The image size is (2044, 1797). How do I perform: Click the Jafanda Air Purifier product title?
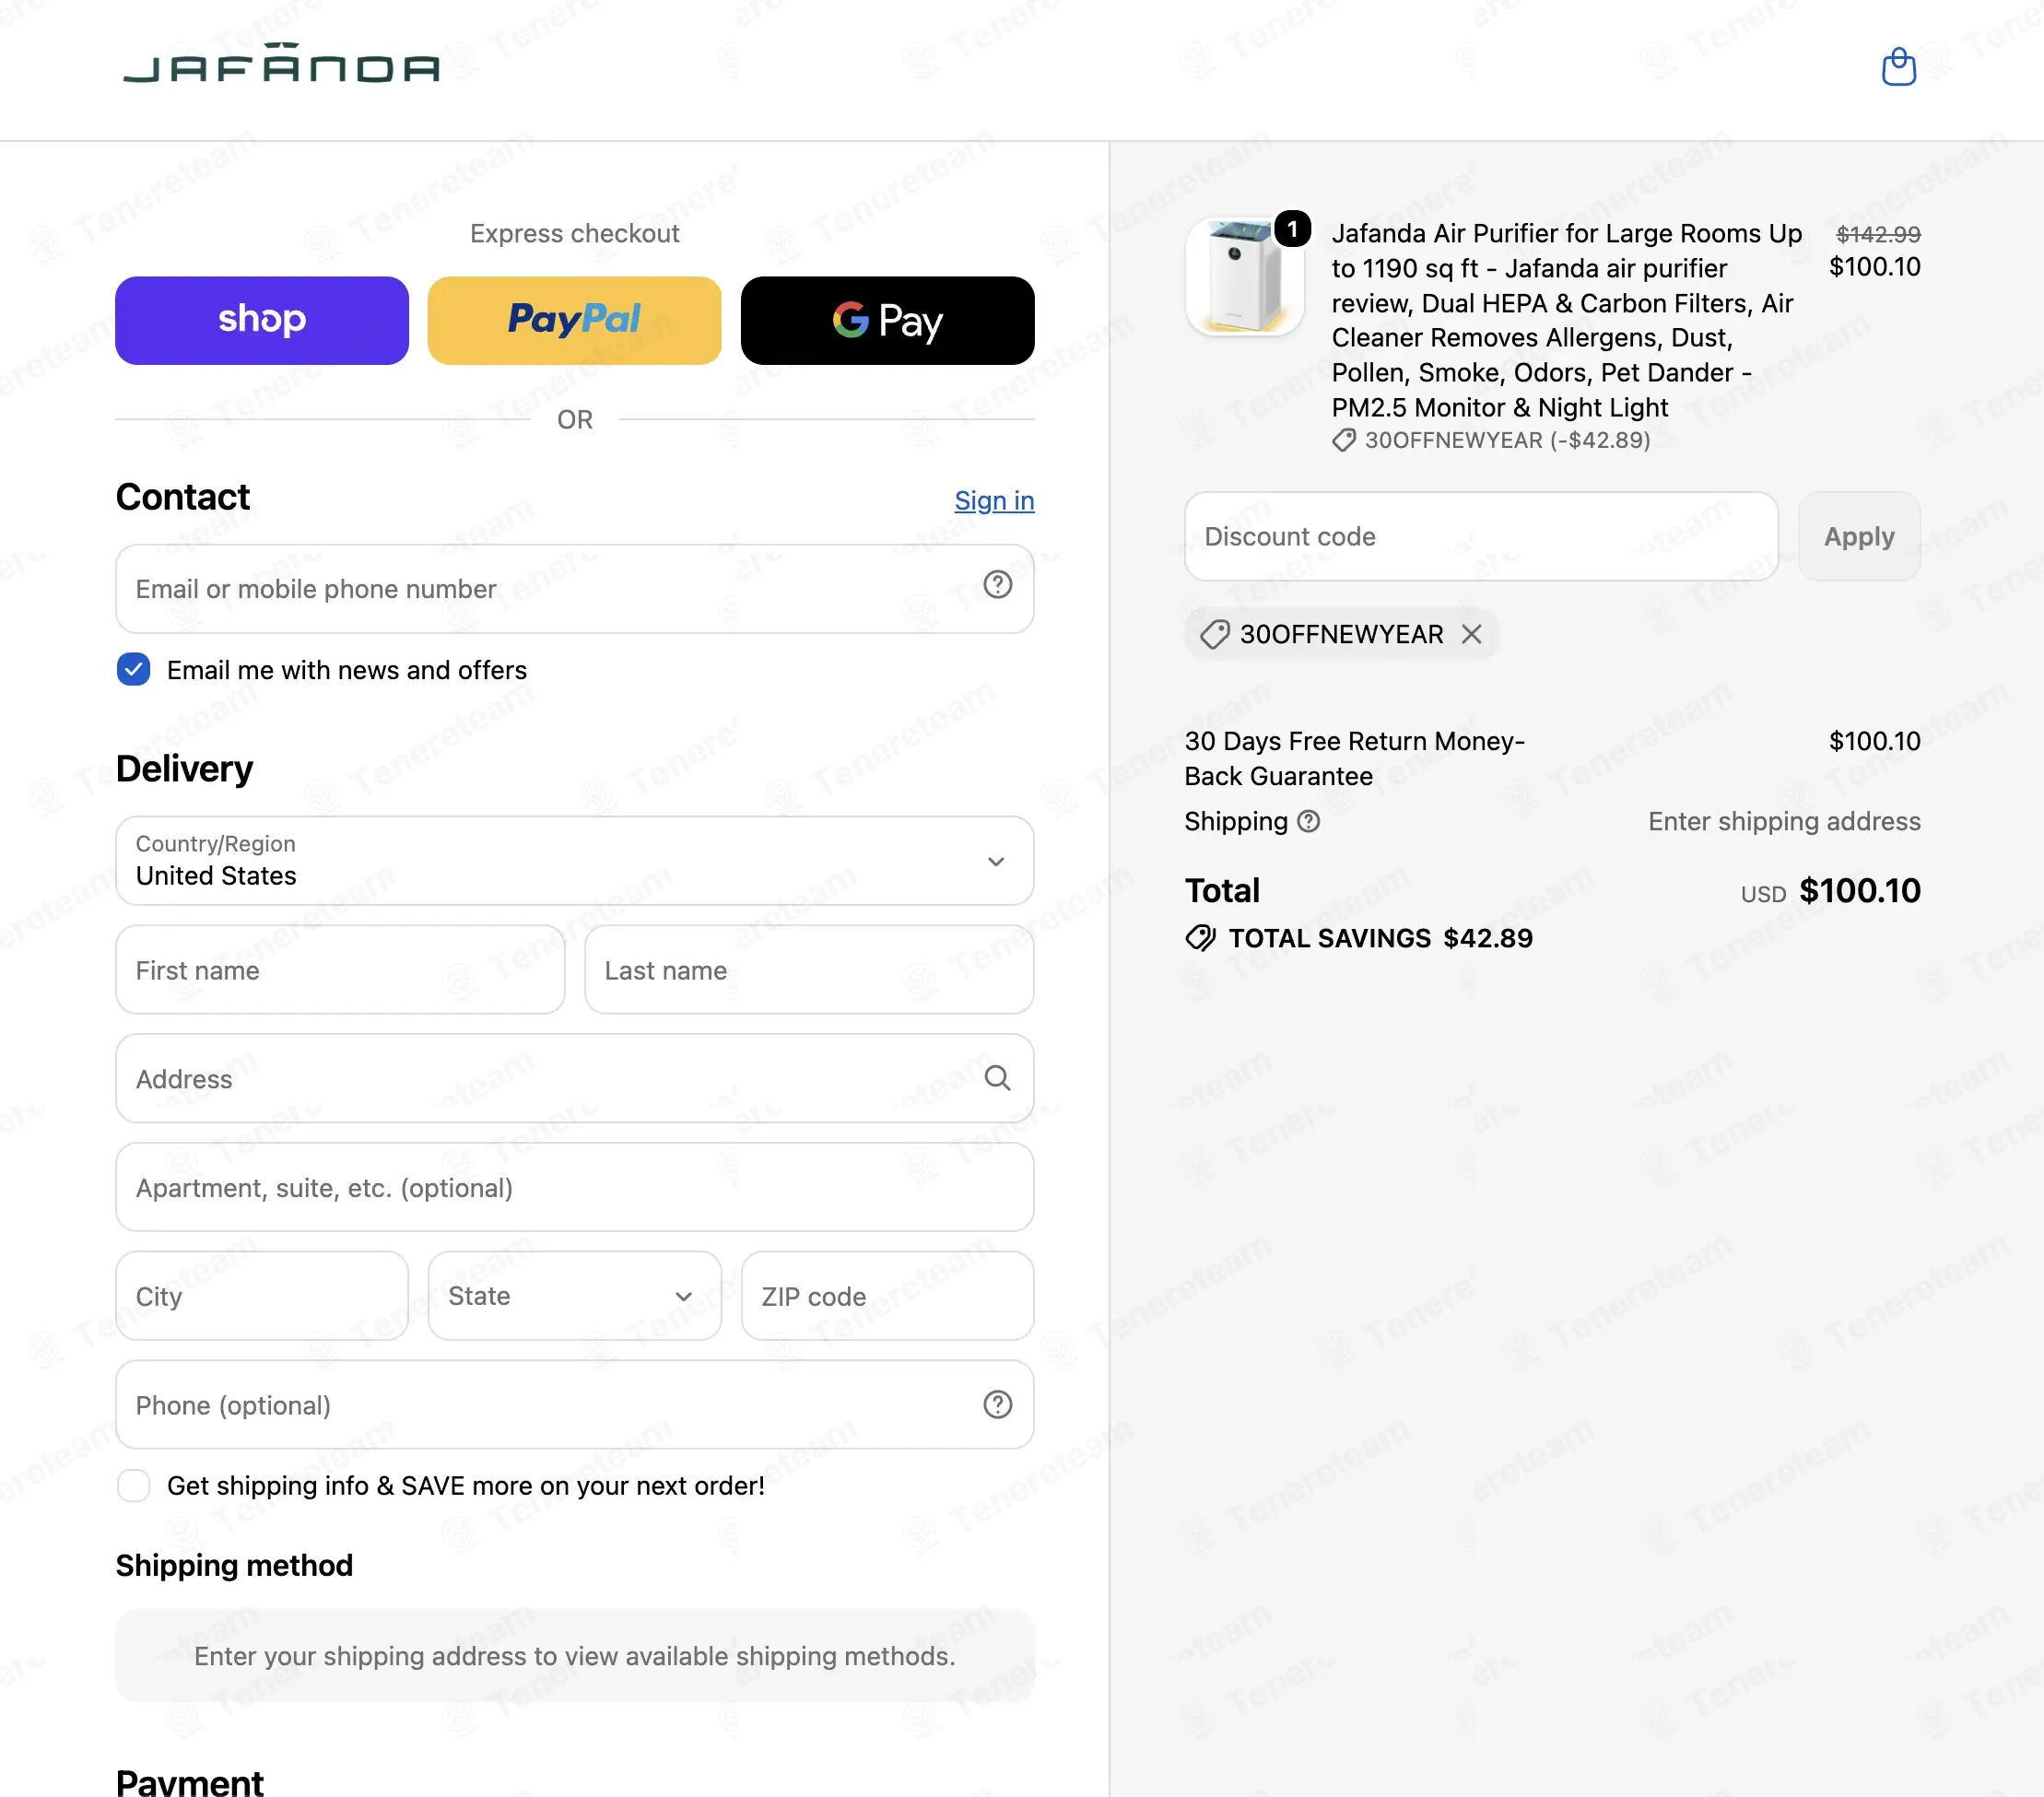pos(1567,320)
